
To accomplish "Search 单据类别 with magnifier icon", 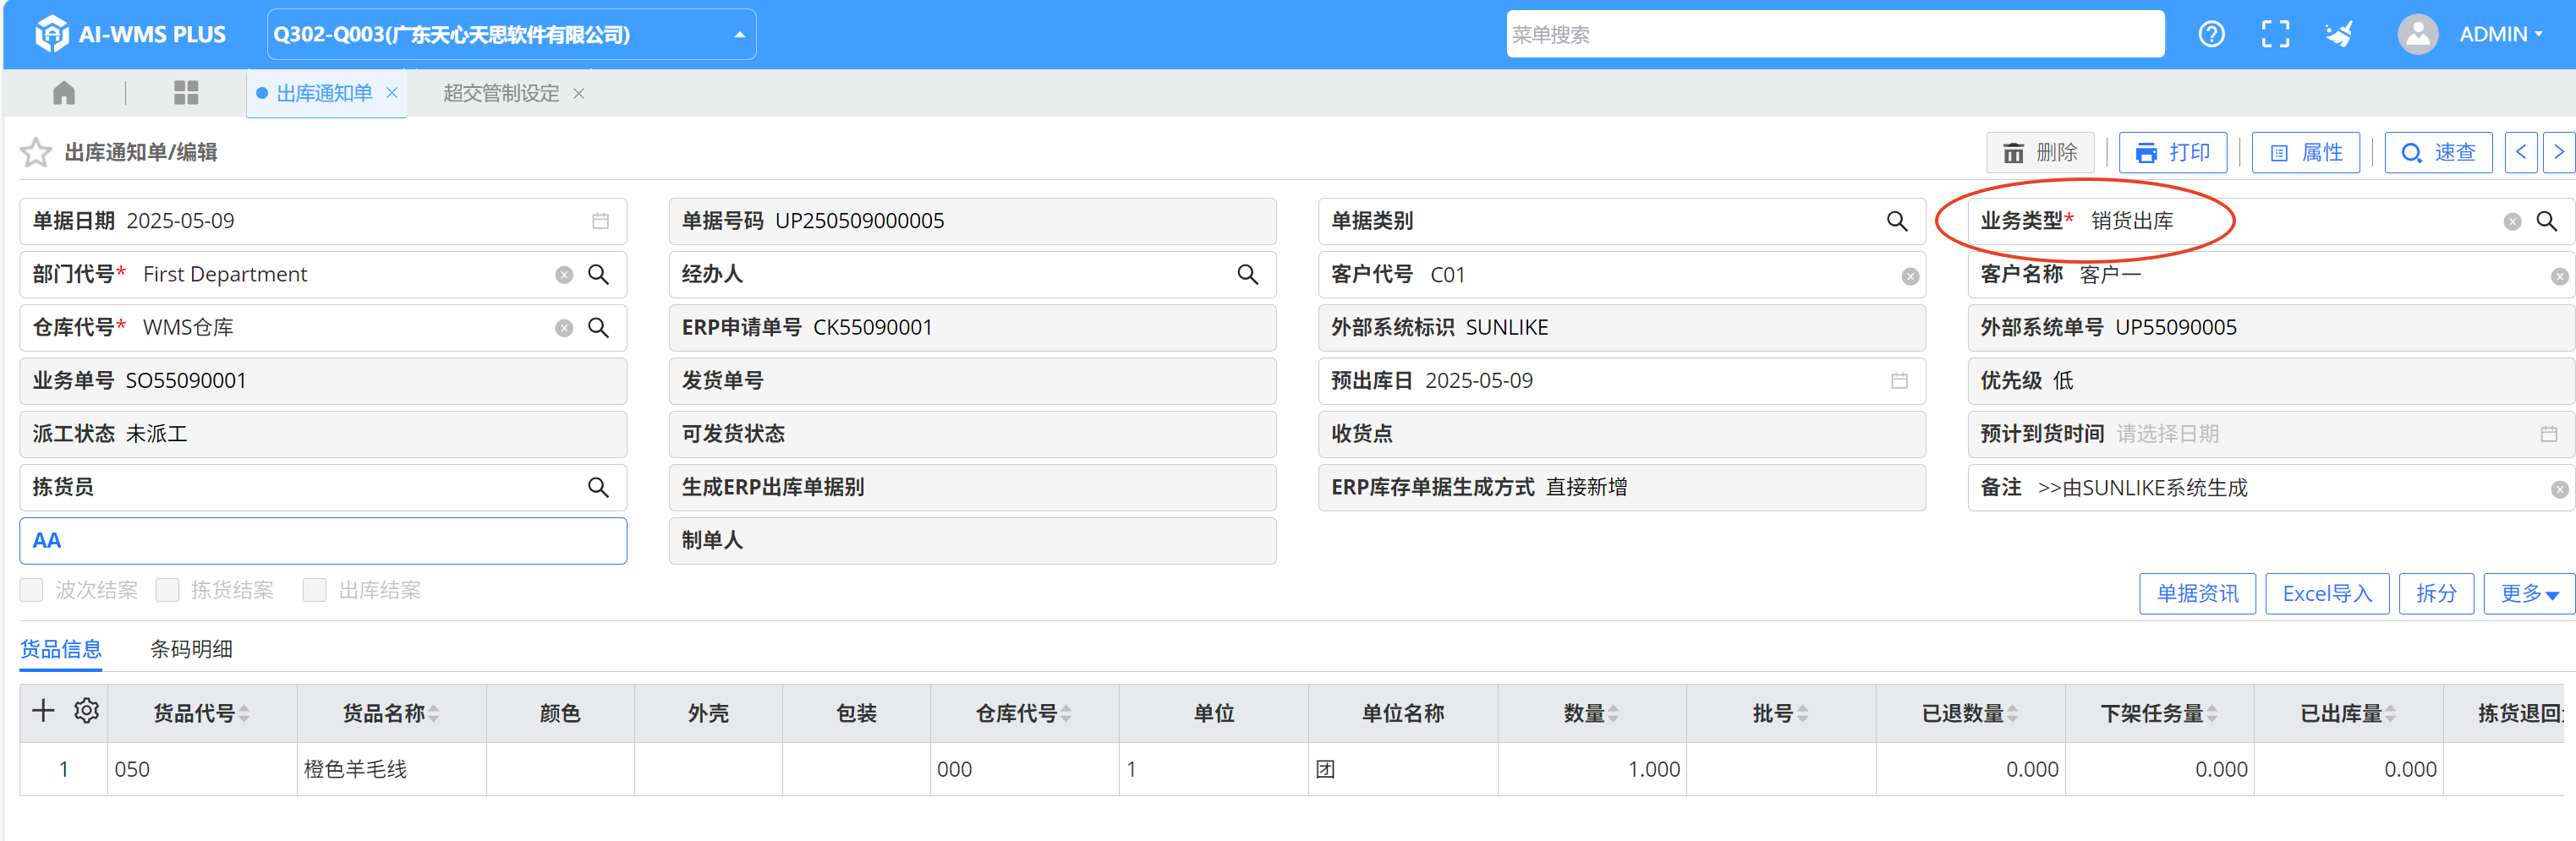I will [x=1896, y=221].
